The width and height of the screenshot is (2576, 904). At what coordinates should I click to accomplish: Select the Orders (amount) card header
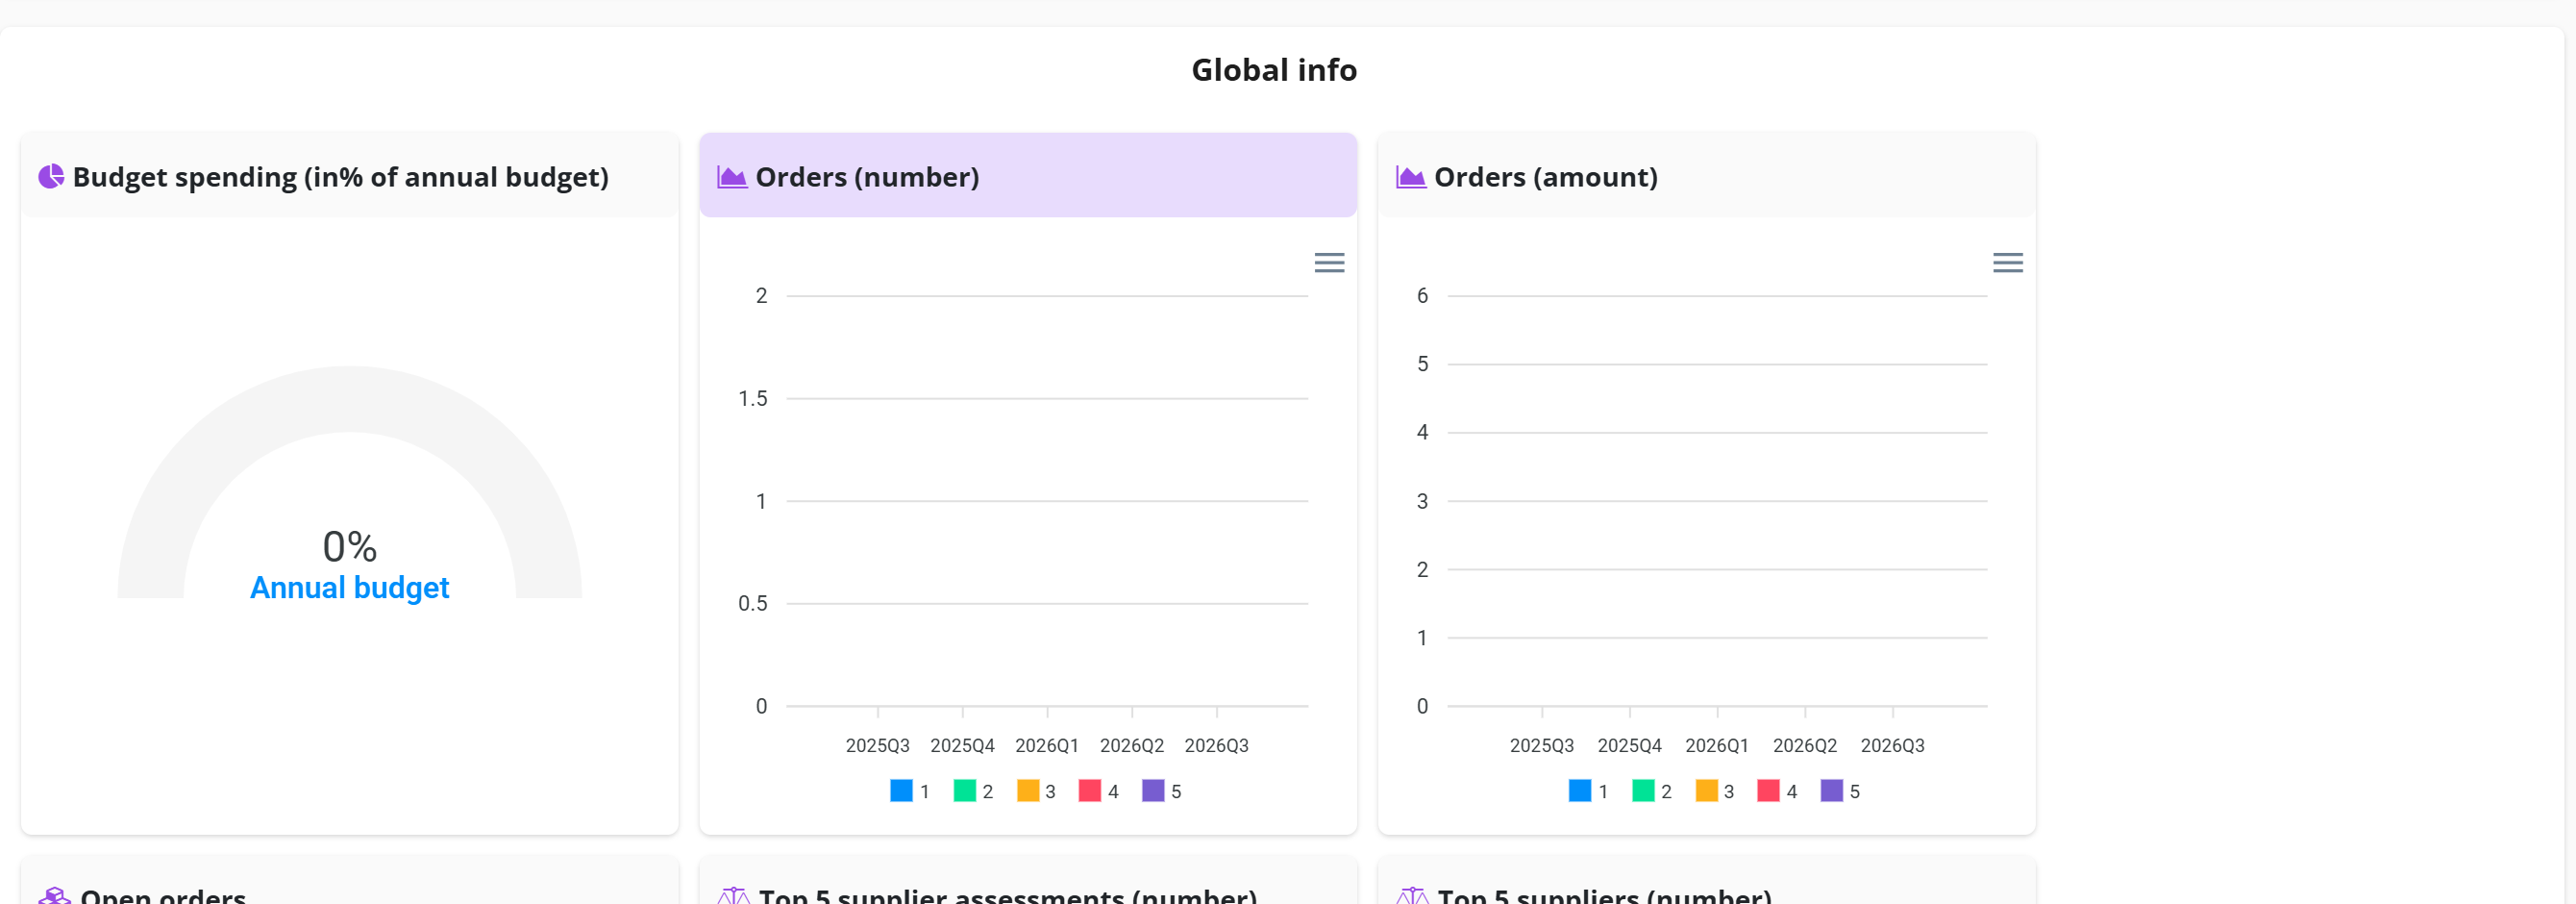point(1707,175)
